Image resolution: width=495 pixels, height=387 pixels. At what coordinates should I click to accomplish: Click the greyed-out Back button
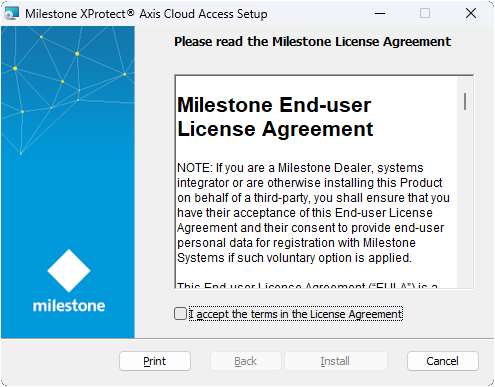pyautogui.click(x=246, y=361)
